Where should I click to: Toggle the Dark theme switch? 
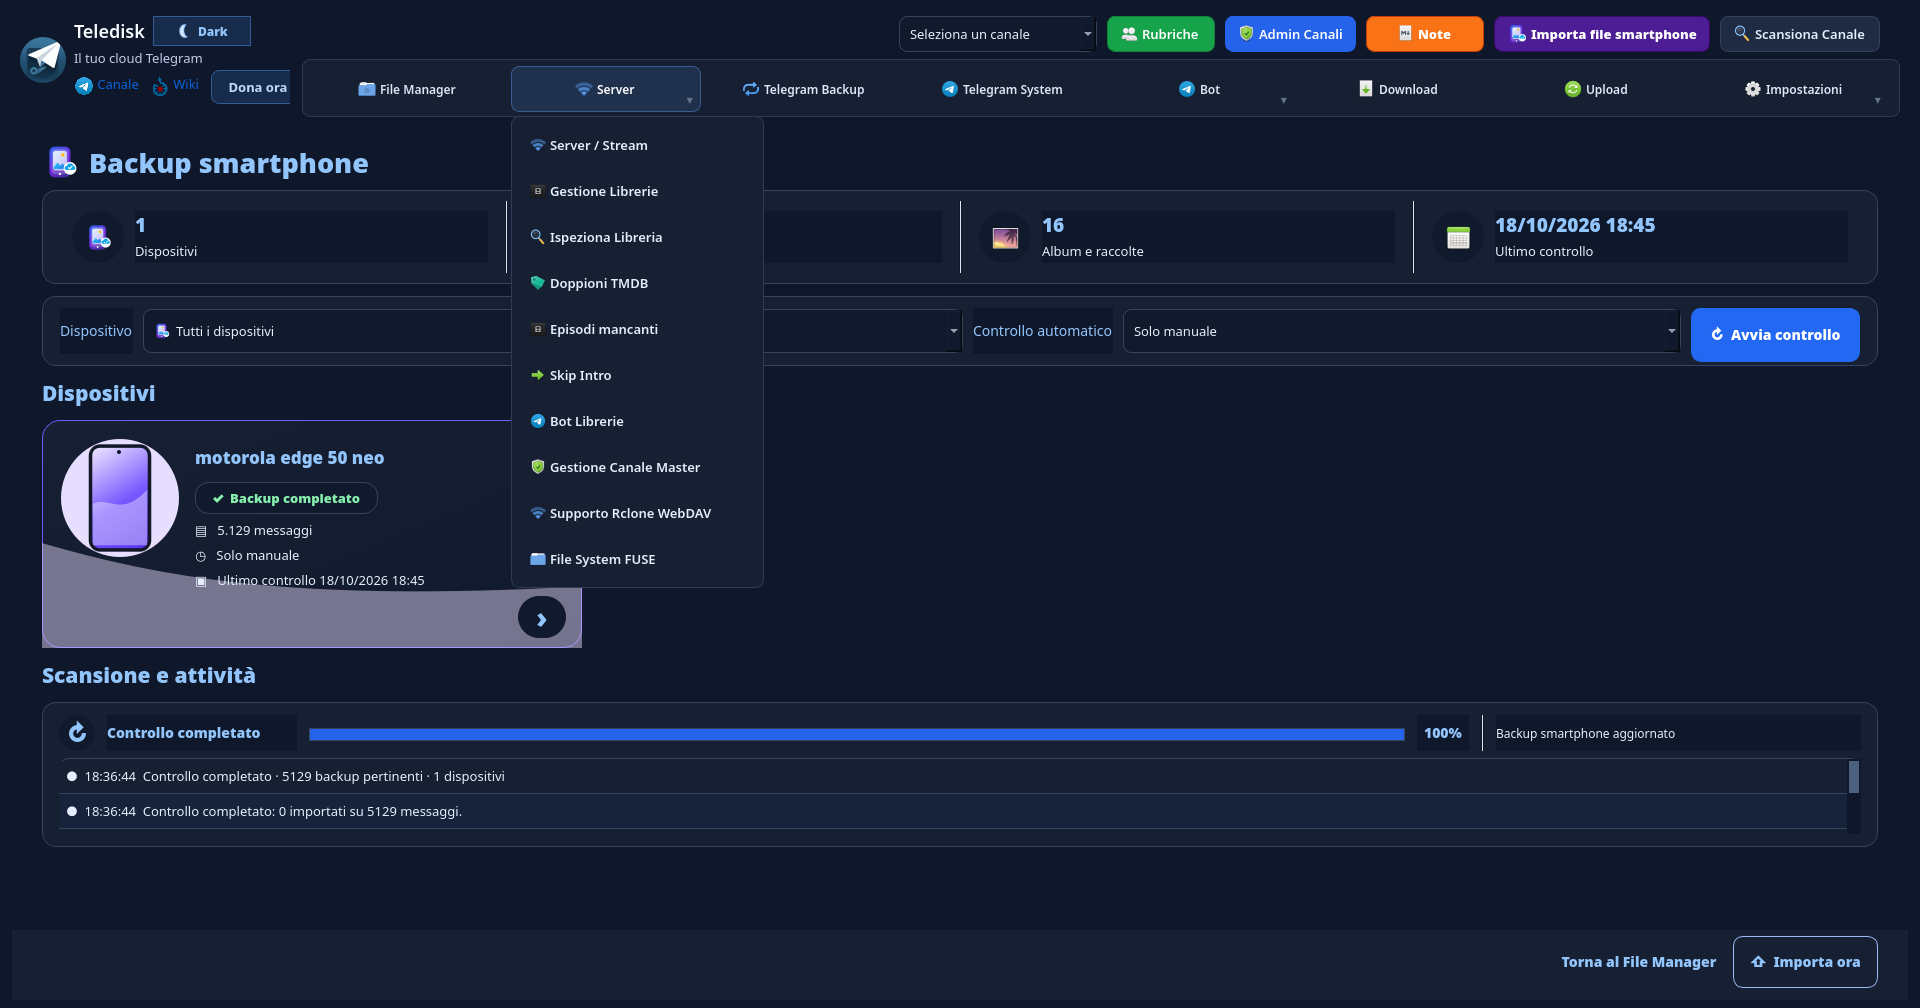click(202, 31)
